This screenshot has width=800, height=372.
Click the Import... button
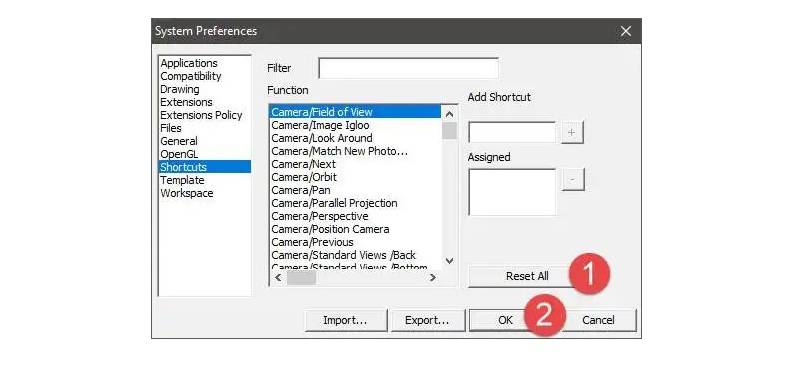pyautogui.click(x=345, y=320)
